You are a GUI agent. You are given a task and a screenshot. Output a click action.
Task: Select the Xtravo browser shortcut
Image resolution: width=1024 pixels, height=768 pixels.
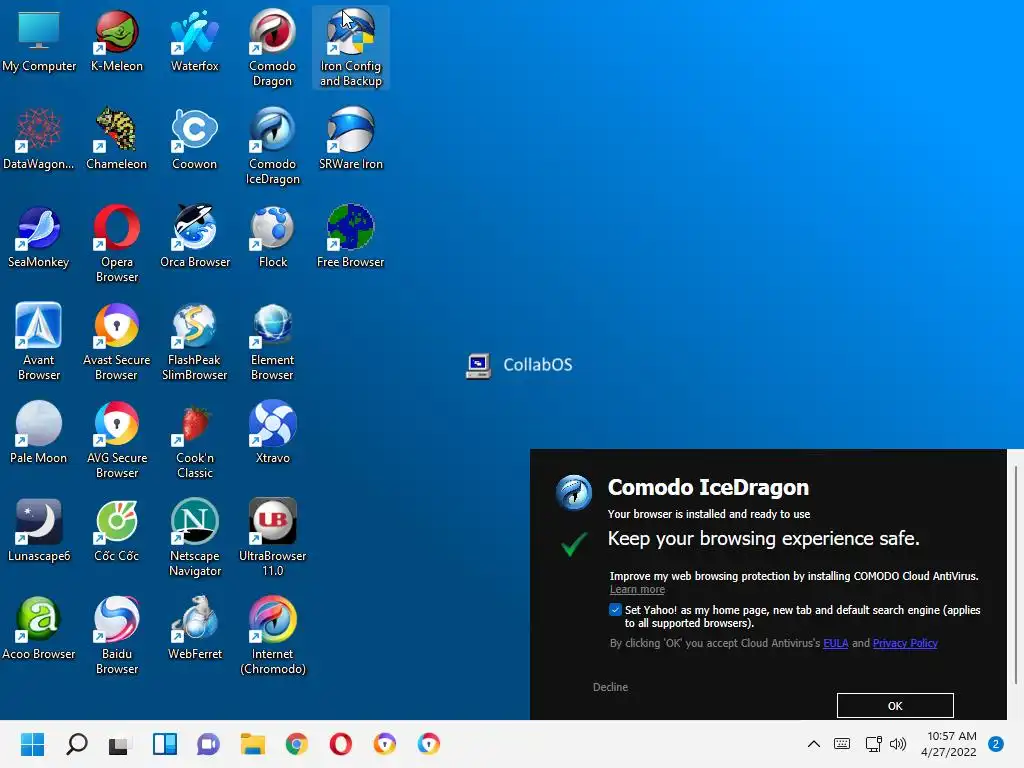coord(272,432)
